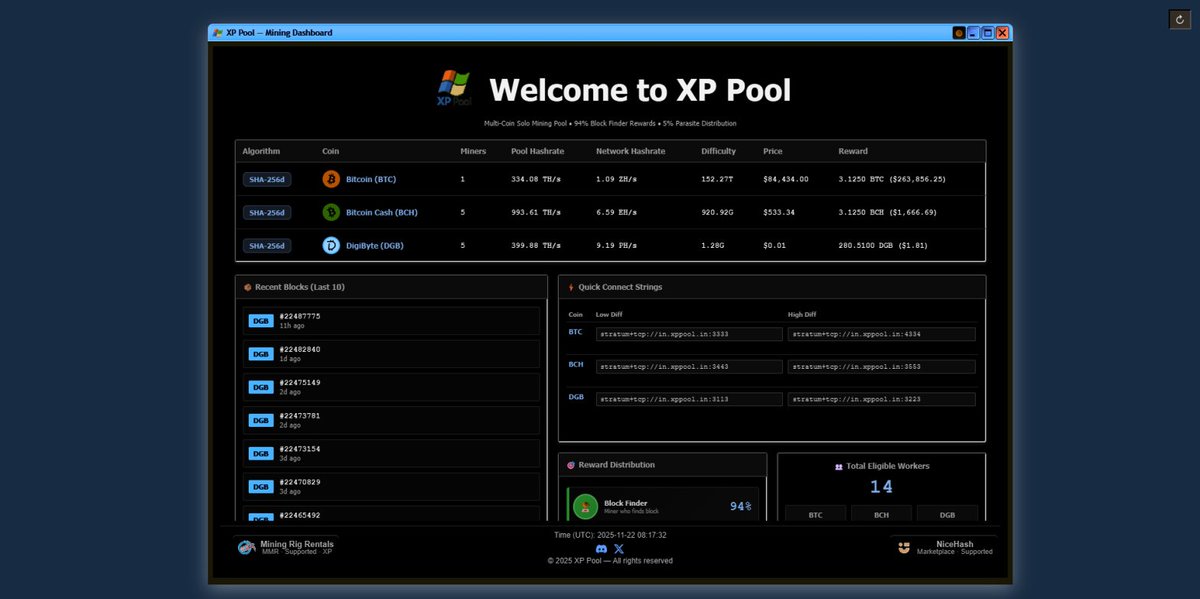Click the 94% Block Finder percentage

(x=740, y=506)
